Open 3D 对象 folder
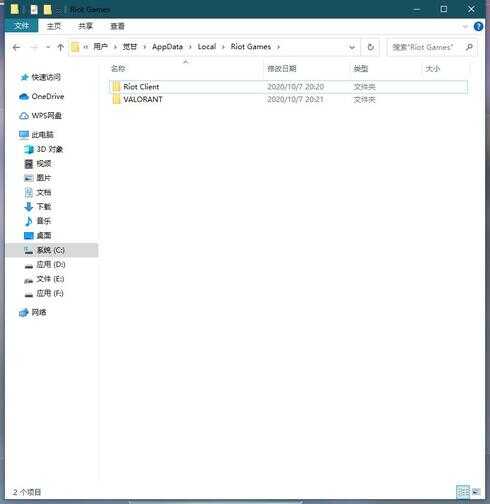490x504 pixels. [43, 149]
